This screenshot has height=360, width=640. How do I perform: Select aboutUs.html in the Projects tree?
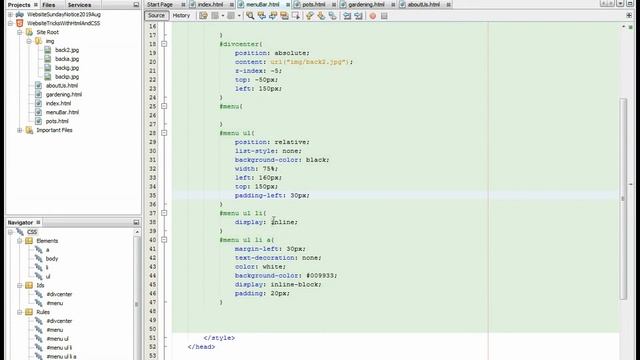(62, 86)
